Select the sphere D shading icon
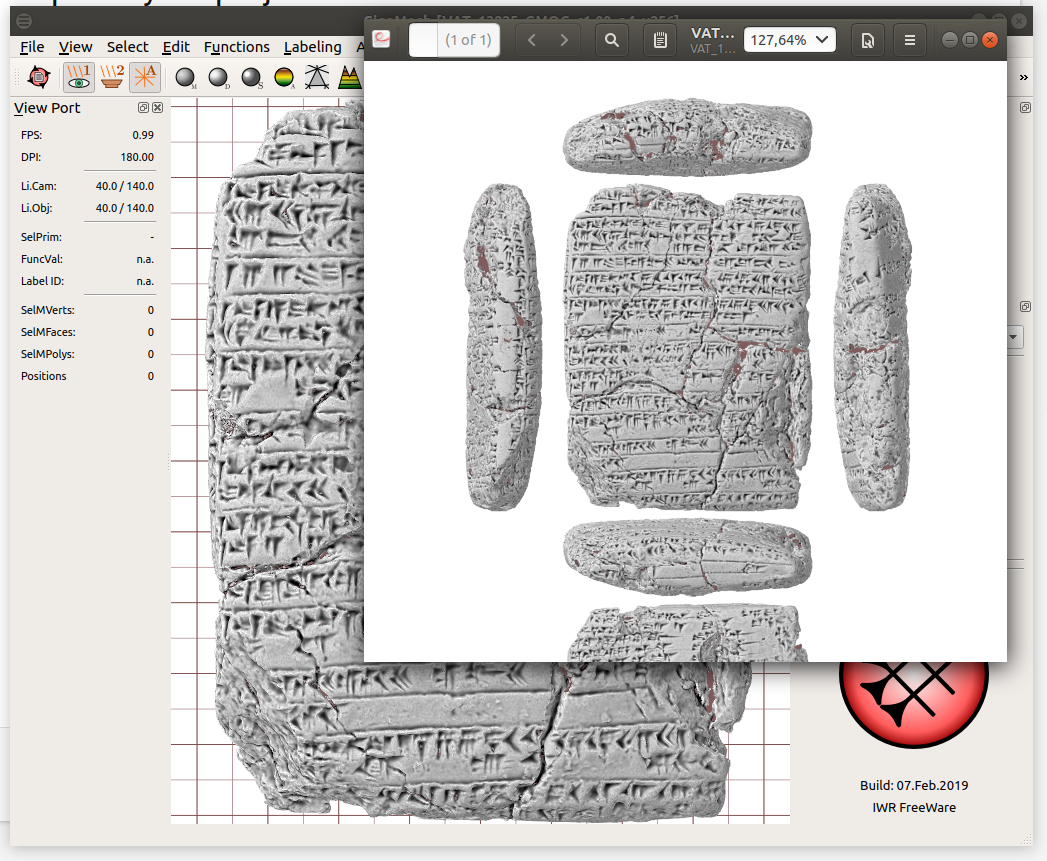The height and width of the screenshot is (861, 1047). (x=218, y=78)
